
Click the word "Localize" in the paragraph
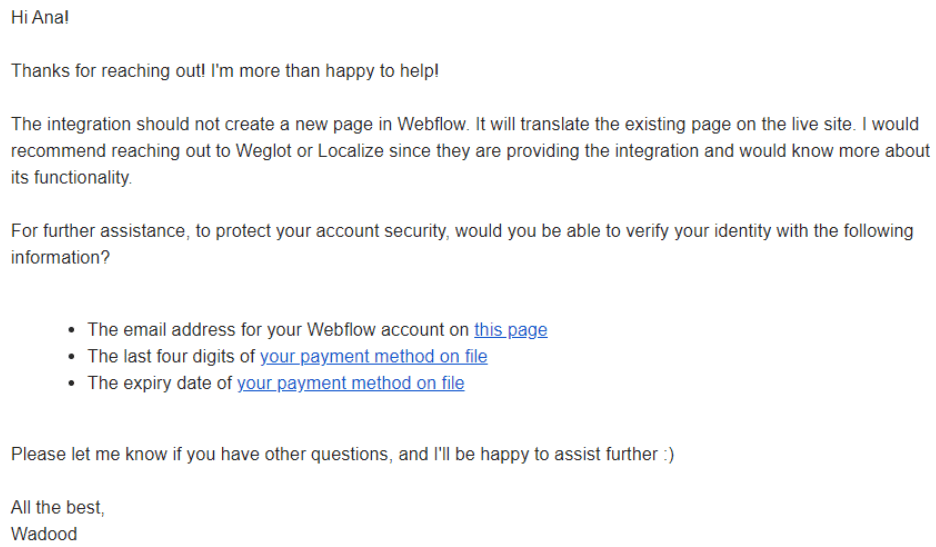pyautogui.click(x=350, y=150)
